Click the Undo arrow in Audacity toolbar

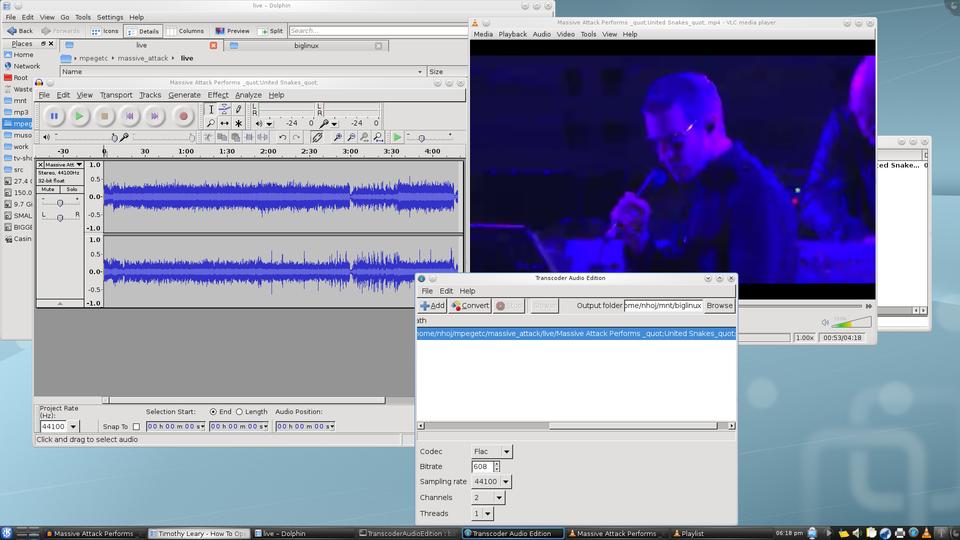(x=283, y=137)
